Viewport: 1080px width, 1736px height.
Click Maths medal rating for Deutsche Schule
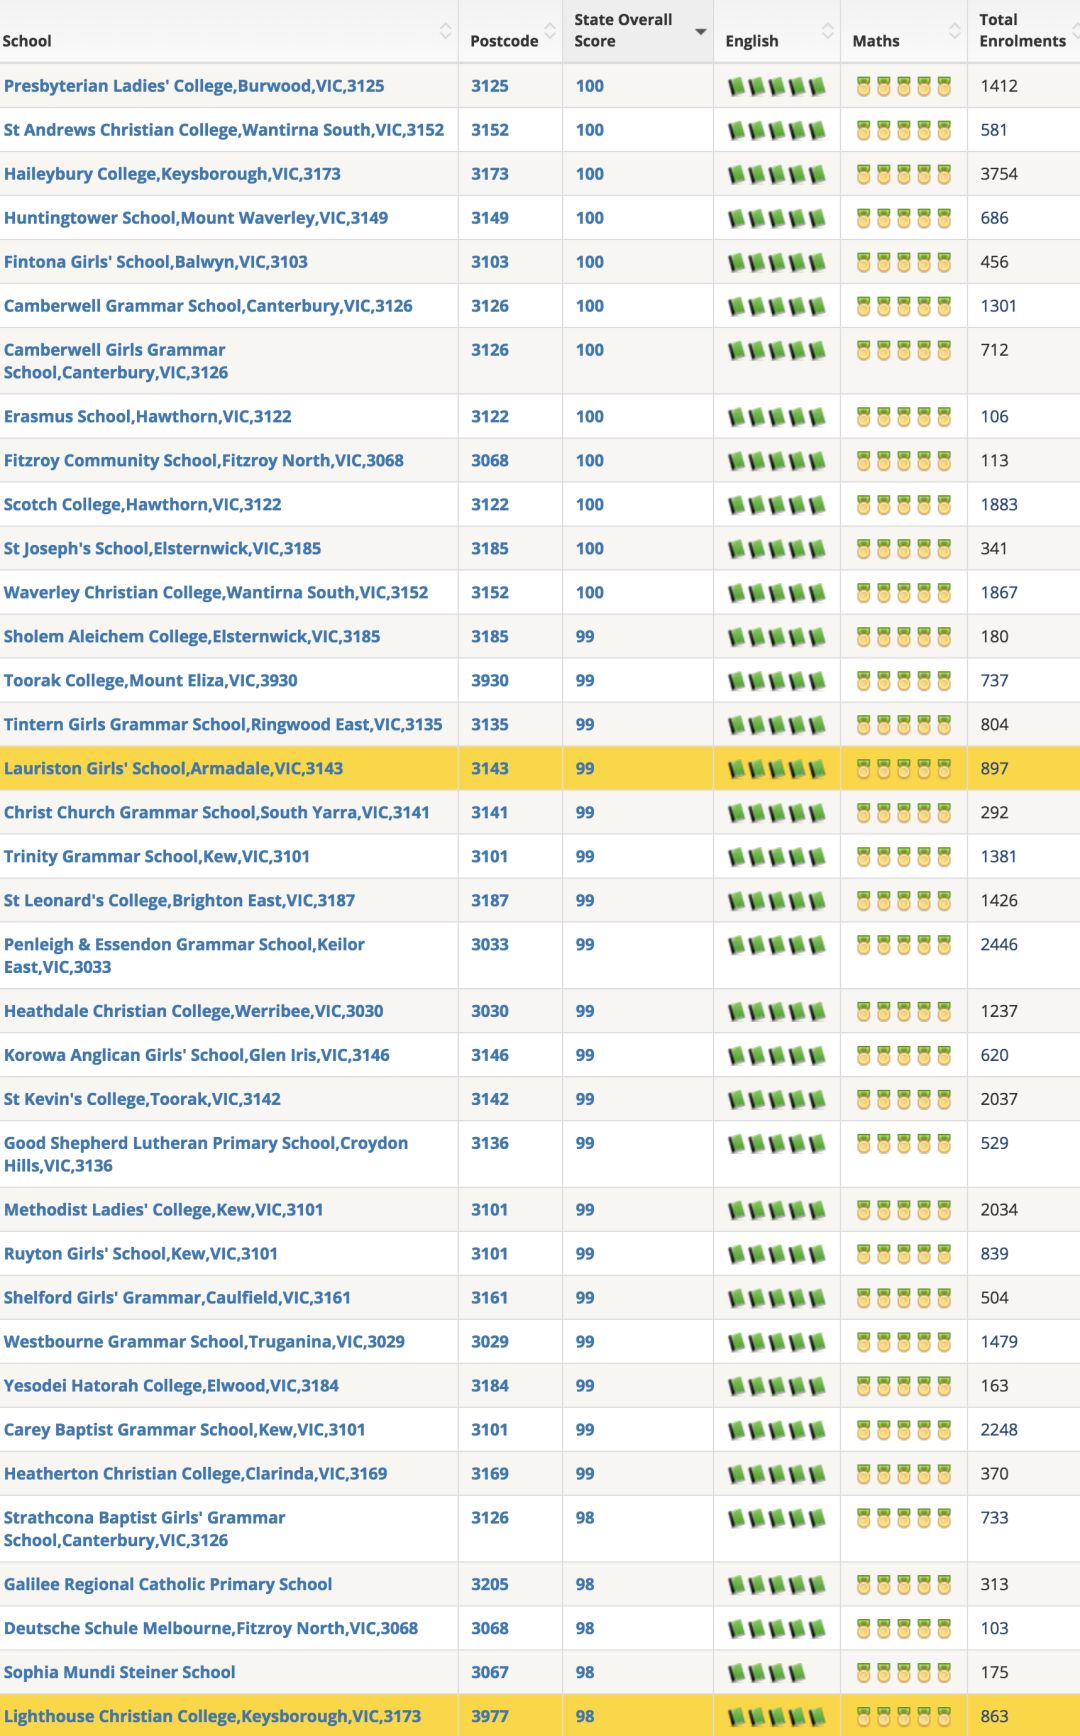point(904,1629)
